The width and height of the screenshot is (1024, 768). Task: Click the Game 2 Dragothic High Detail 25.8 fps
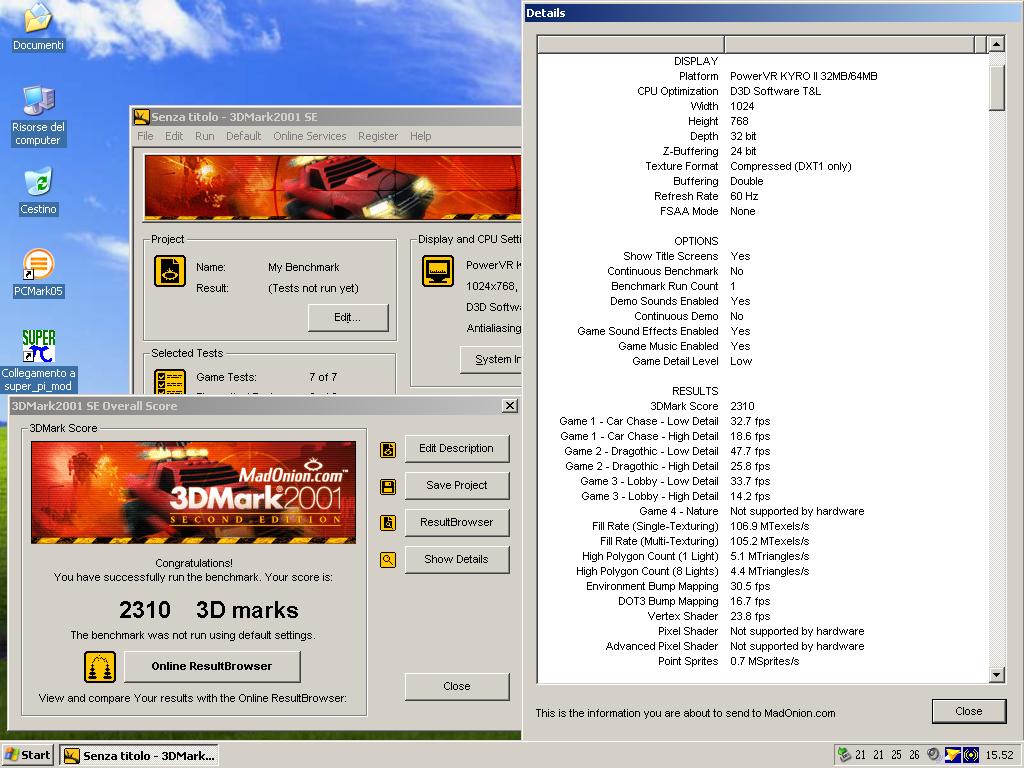[x=750, y=466]
